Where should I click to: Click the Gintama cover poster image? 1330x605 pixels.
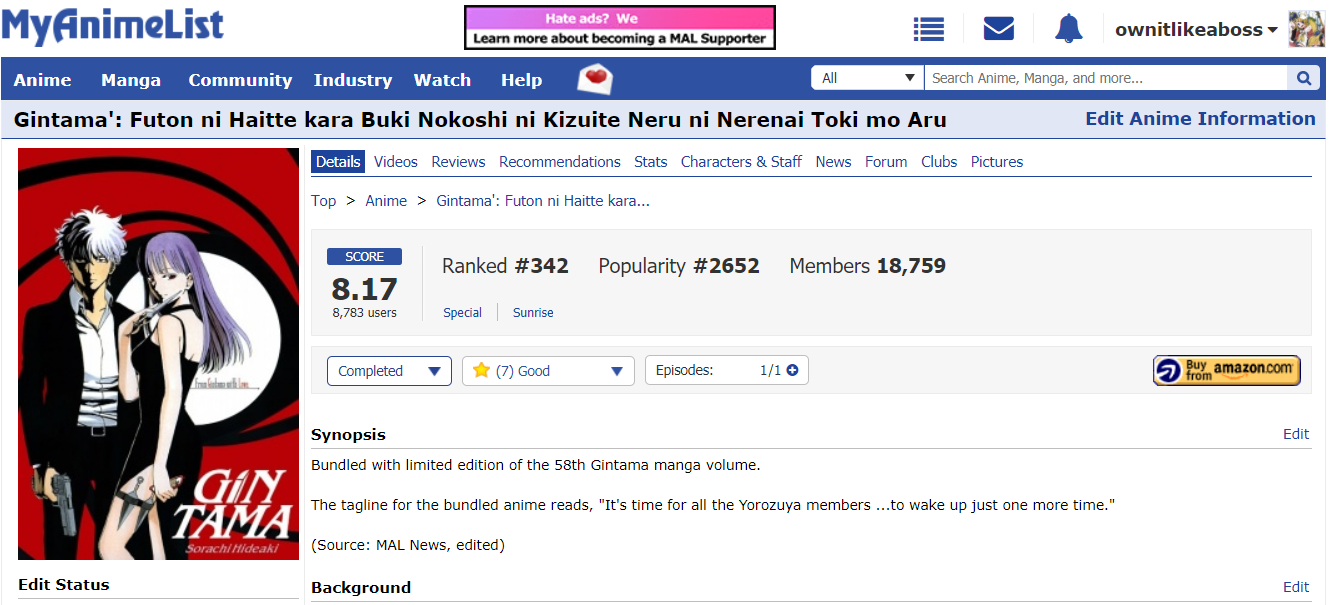click(x=158, y=354)
